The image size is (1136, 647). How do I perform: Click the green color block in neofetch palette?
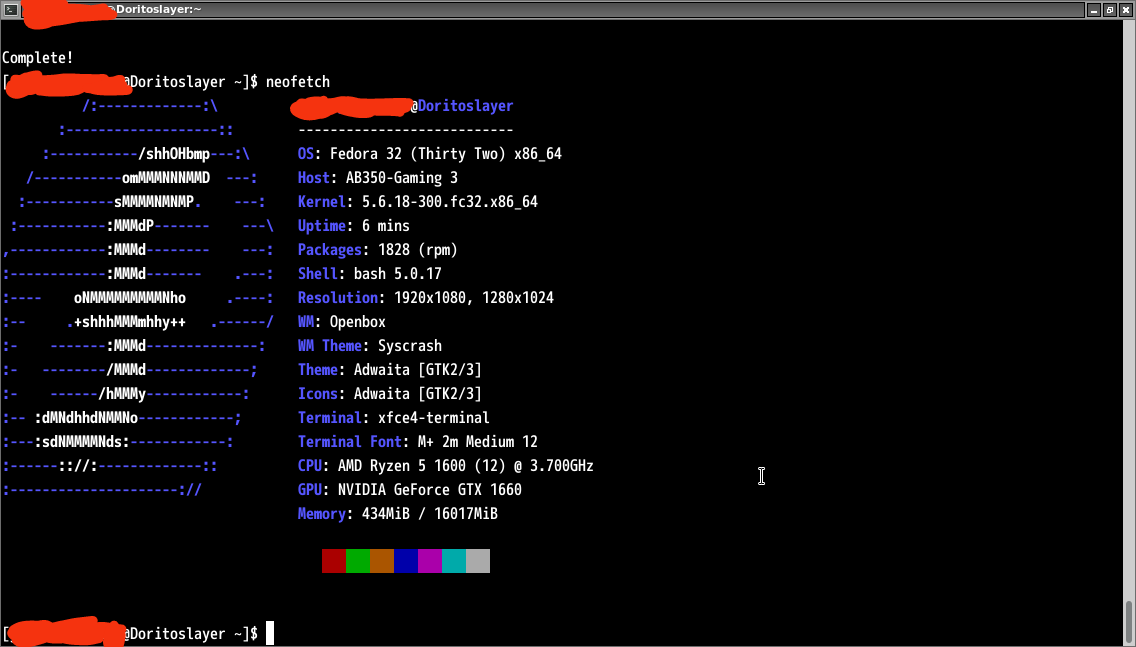(x=357, y=561)
